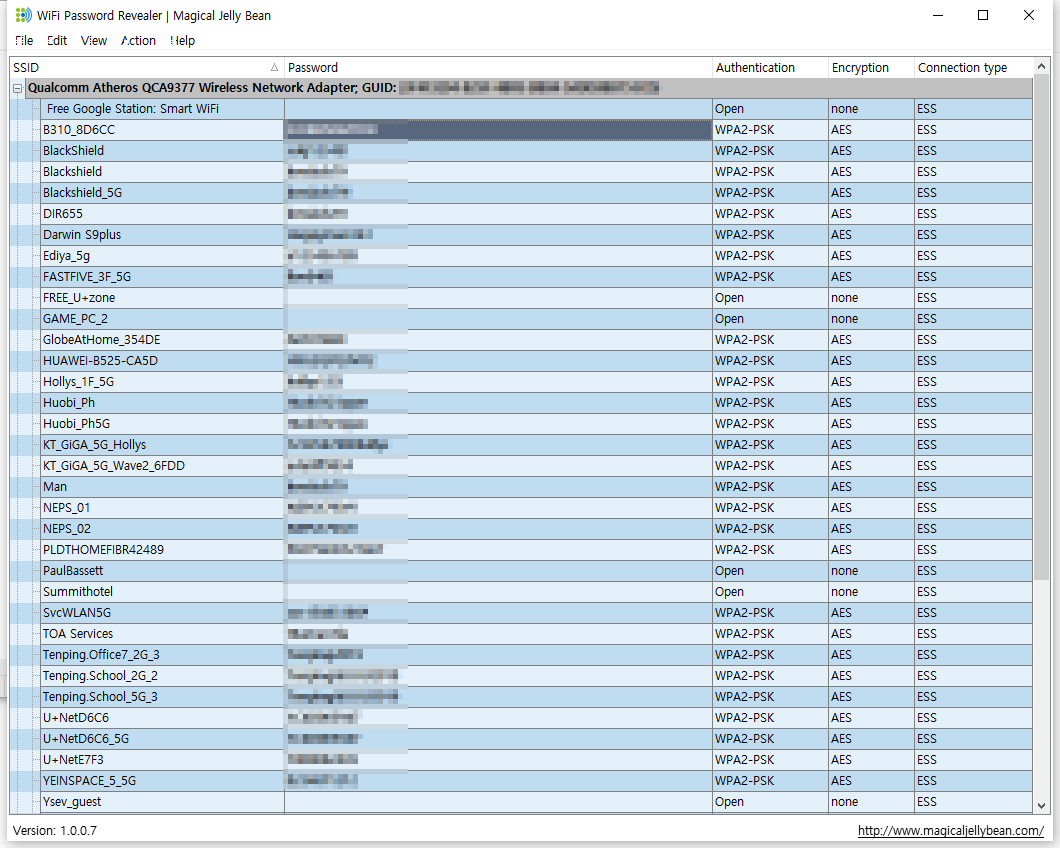The height and width of the screenshot is (848, 1060).
Task: Click the none encryption cell for GAME_PC_2
Action: point(871,319)
